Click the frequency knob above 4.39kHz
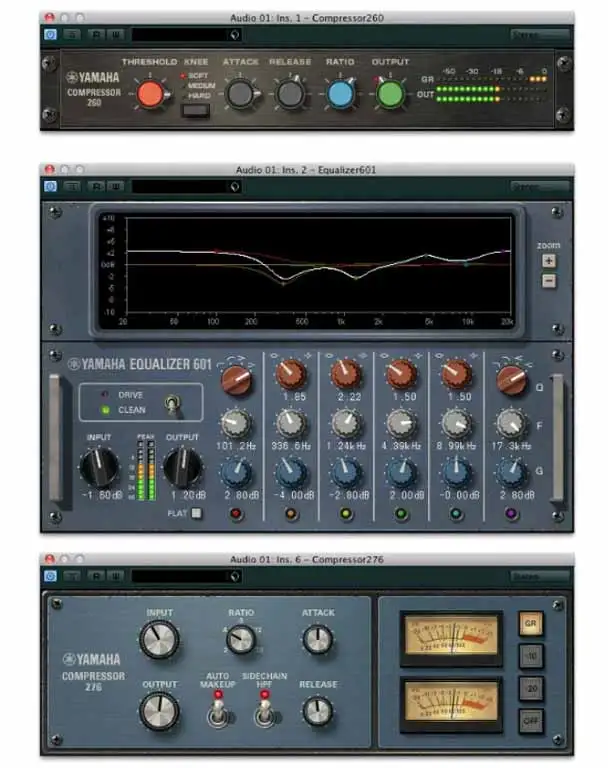The height and width of the screenshot is (768, 608). (401, 424)
